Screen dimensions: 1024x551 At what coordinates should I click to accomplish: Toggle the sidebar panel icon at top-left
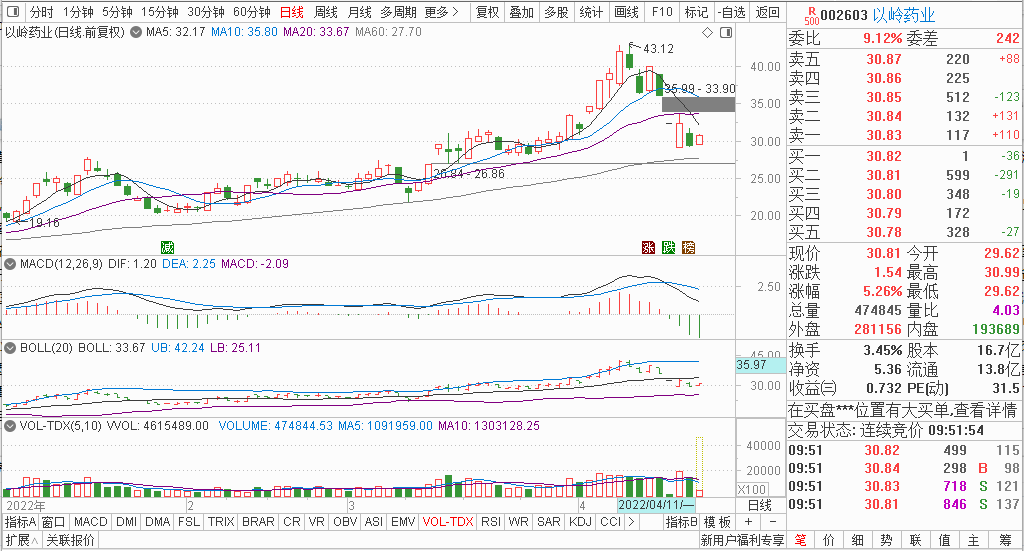tap(12, 12)
